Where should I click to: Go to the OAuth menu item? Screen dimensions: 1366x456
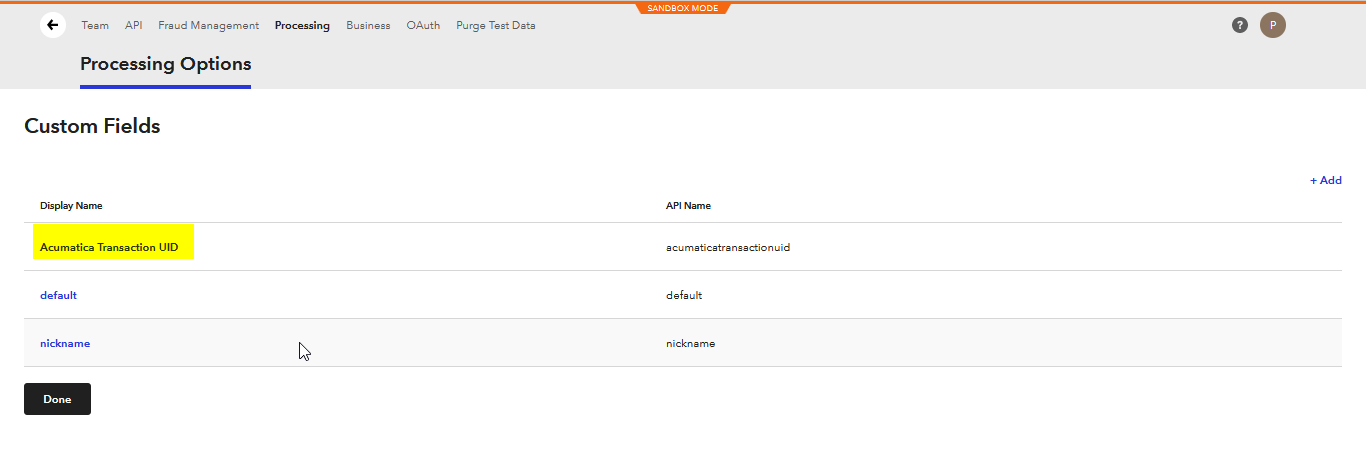tap(423, 25)
